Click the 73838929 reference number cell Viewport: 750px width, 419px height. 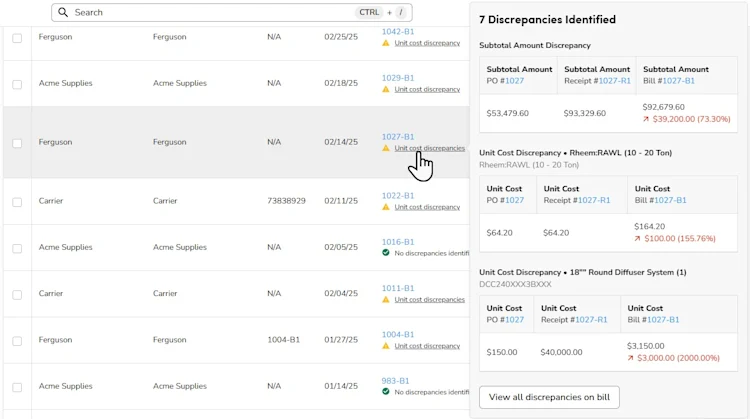point(287,201)
